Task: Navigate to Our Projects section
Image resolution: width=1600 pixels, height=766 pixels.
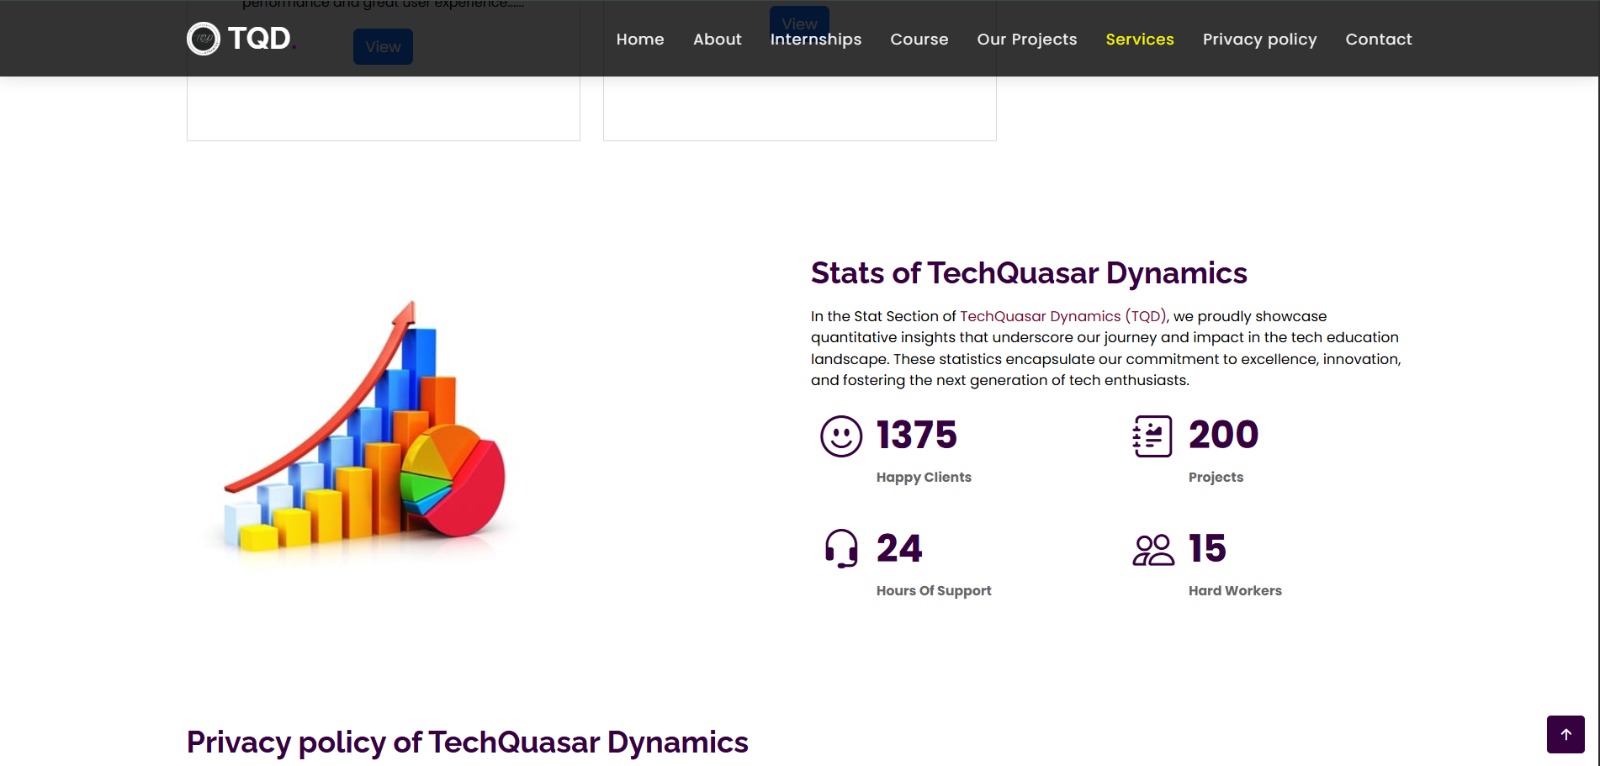Action: click(x=1027, y=39)
